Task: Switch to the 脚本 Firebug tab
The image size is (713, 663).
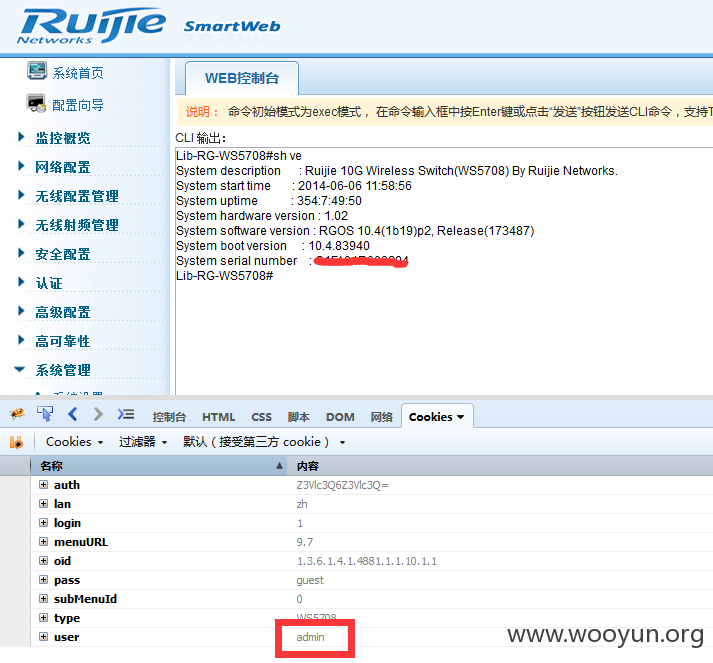Action: tap(298, 417)
